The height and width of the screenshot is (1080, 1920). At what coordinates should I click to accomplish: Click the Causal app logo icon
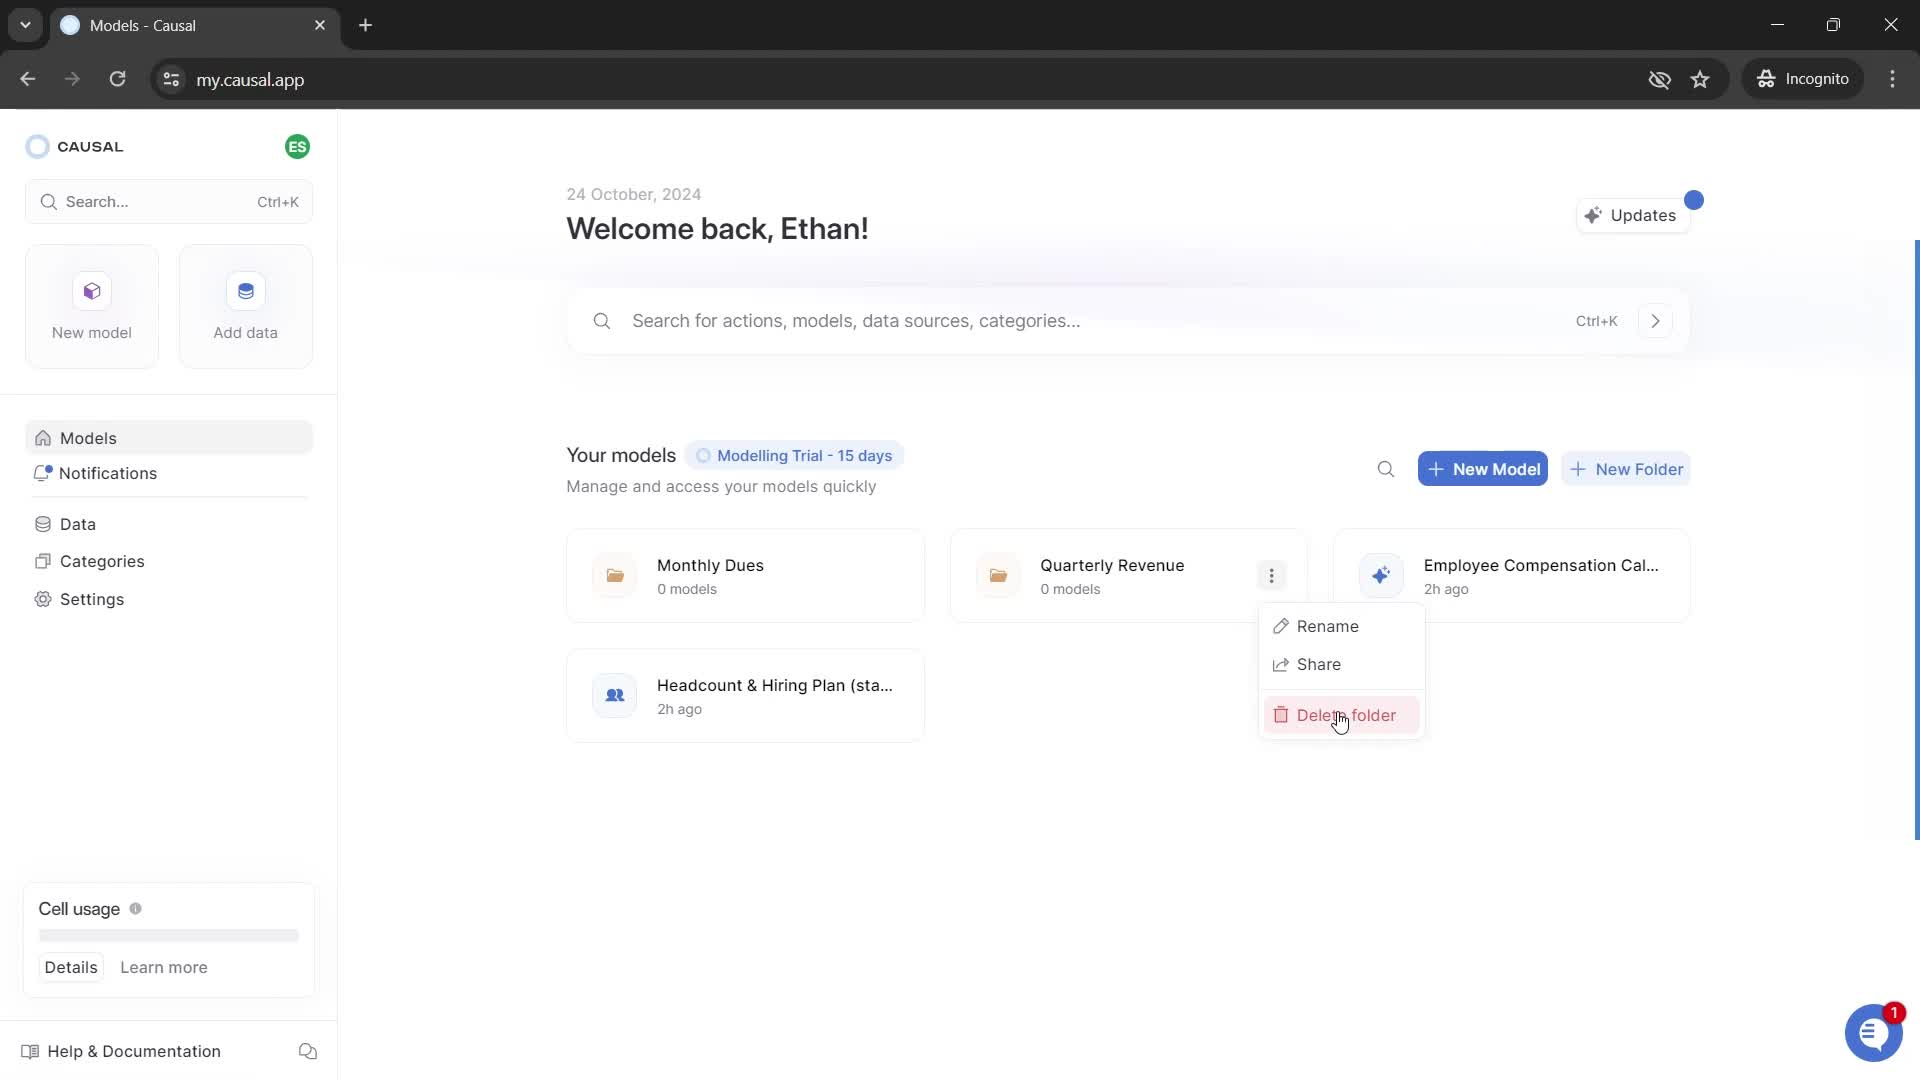coord(37,146)
